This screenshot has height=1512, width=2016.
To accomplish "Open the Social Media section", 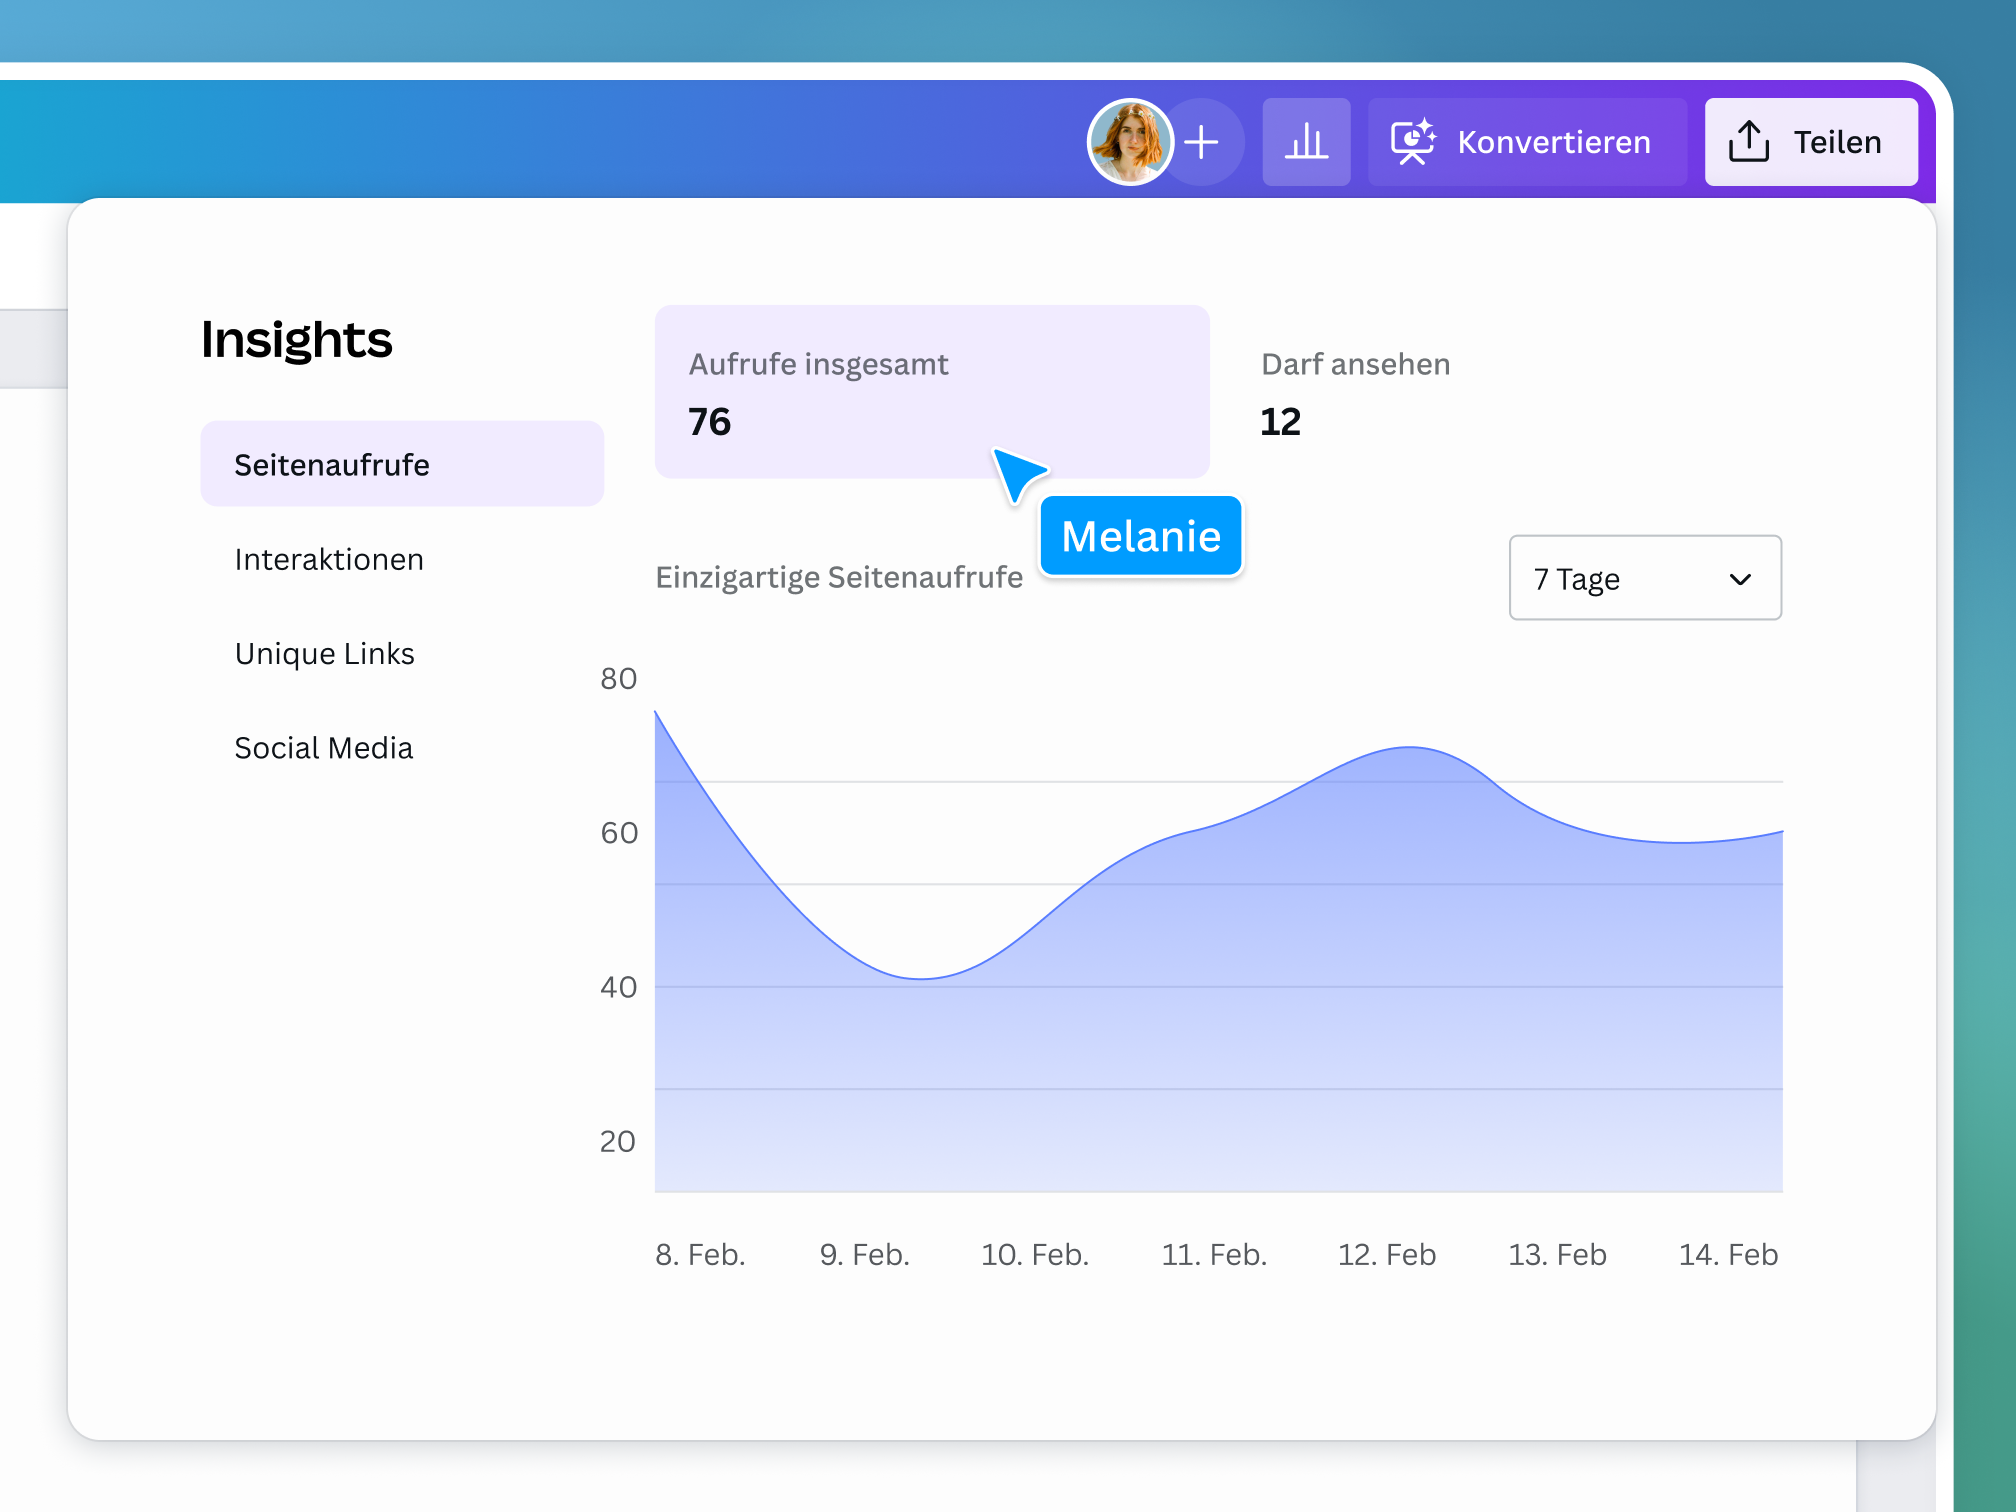I will (324, 747).
